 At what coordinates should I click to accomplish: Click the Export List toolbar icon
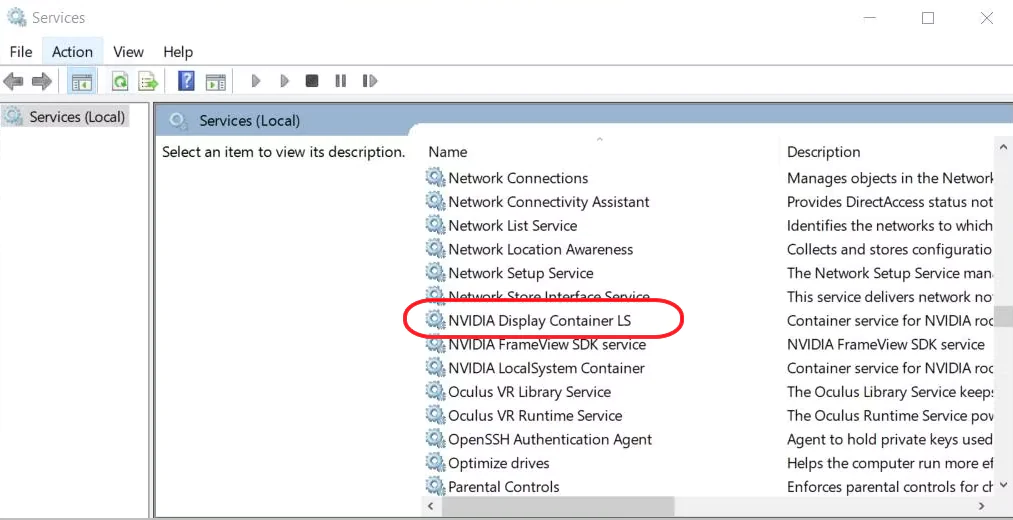(x=148, y=81)
